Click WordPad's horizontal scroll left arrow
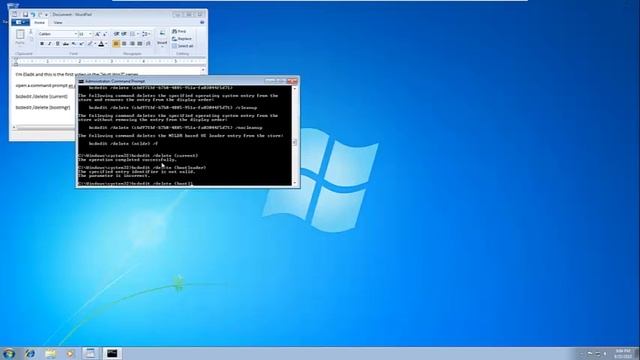640x360 pixels. click(x=14, y=127)
